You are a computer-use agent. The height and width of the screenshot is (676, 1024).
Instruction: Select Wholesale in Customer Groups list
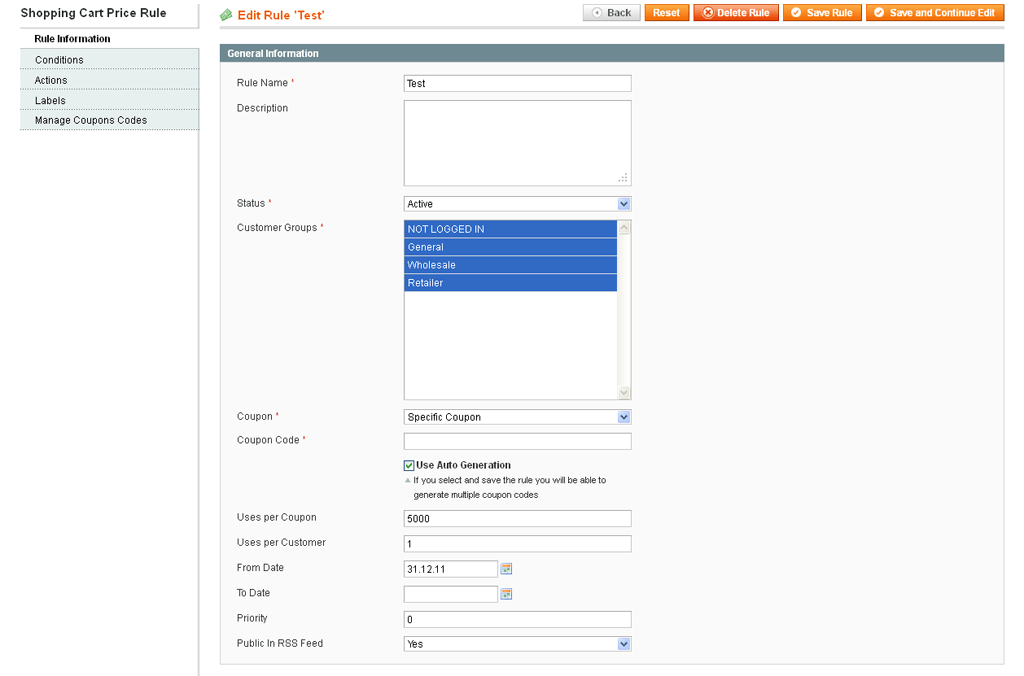pos(510,265)
